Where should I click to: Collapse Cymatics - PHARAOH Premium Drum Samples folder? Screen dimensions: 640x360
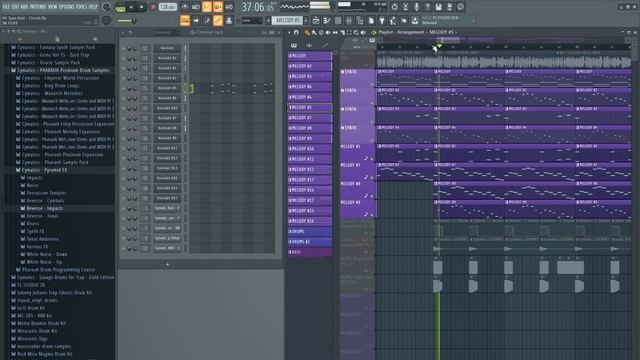pyautogui.click(x=63, y=70)
